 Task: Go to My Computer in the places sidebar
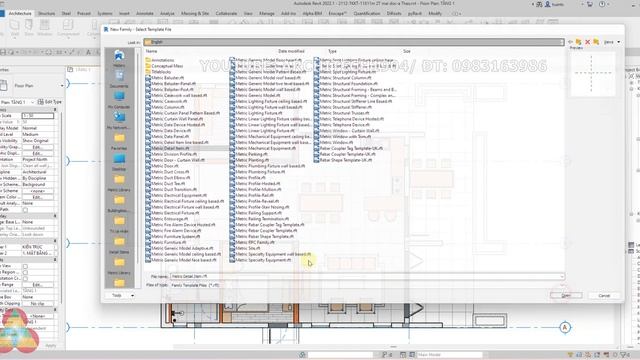click(x=119, y=100)
